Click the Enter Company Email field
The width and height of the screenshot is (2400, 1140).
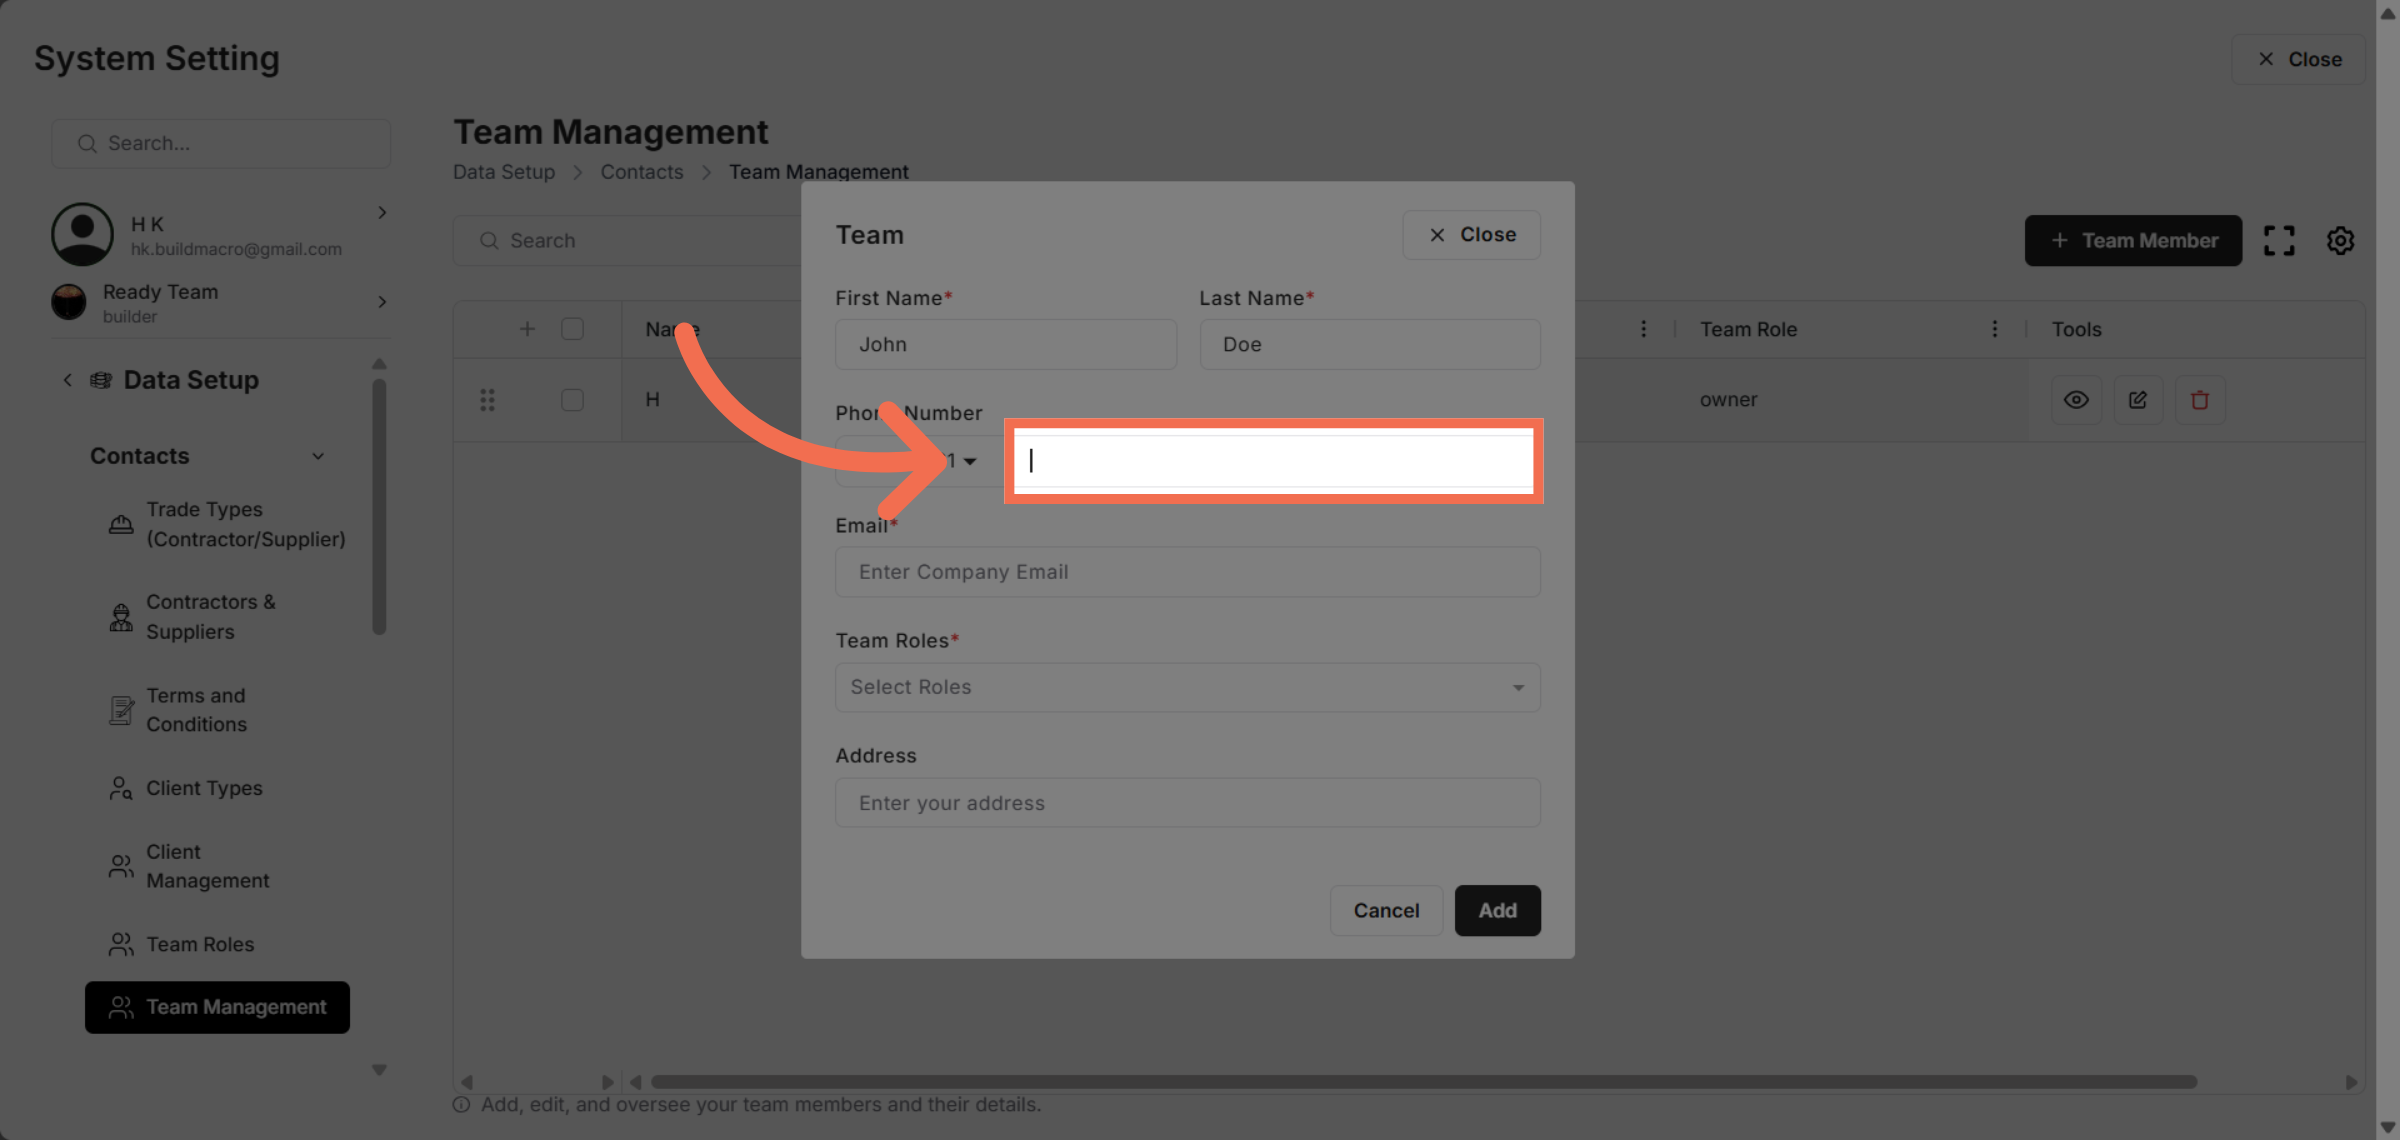tap(1187, 572)
